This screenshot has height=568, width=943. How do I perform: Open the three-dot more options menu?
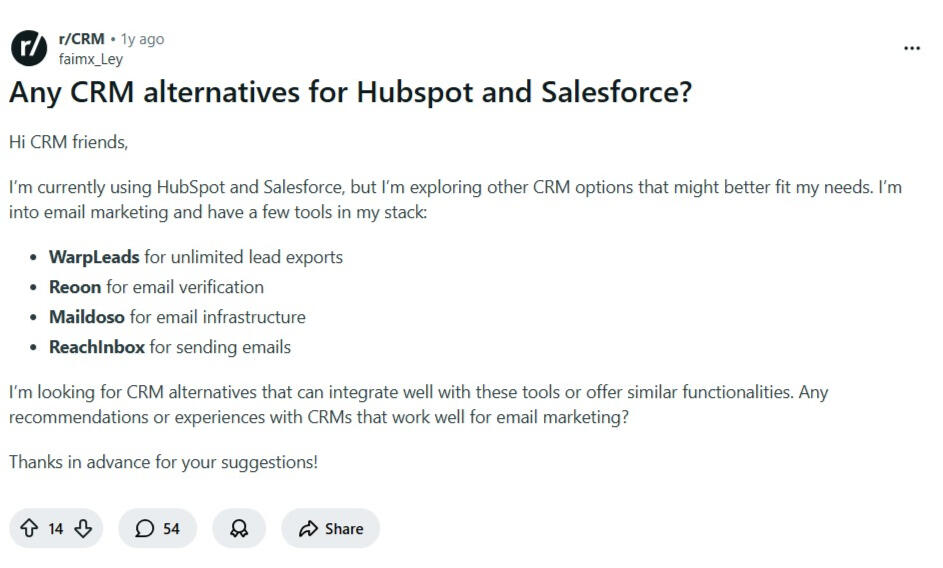(x=911, y=48)
